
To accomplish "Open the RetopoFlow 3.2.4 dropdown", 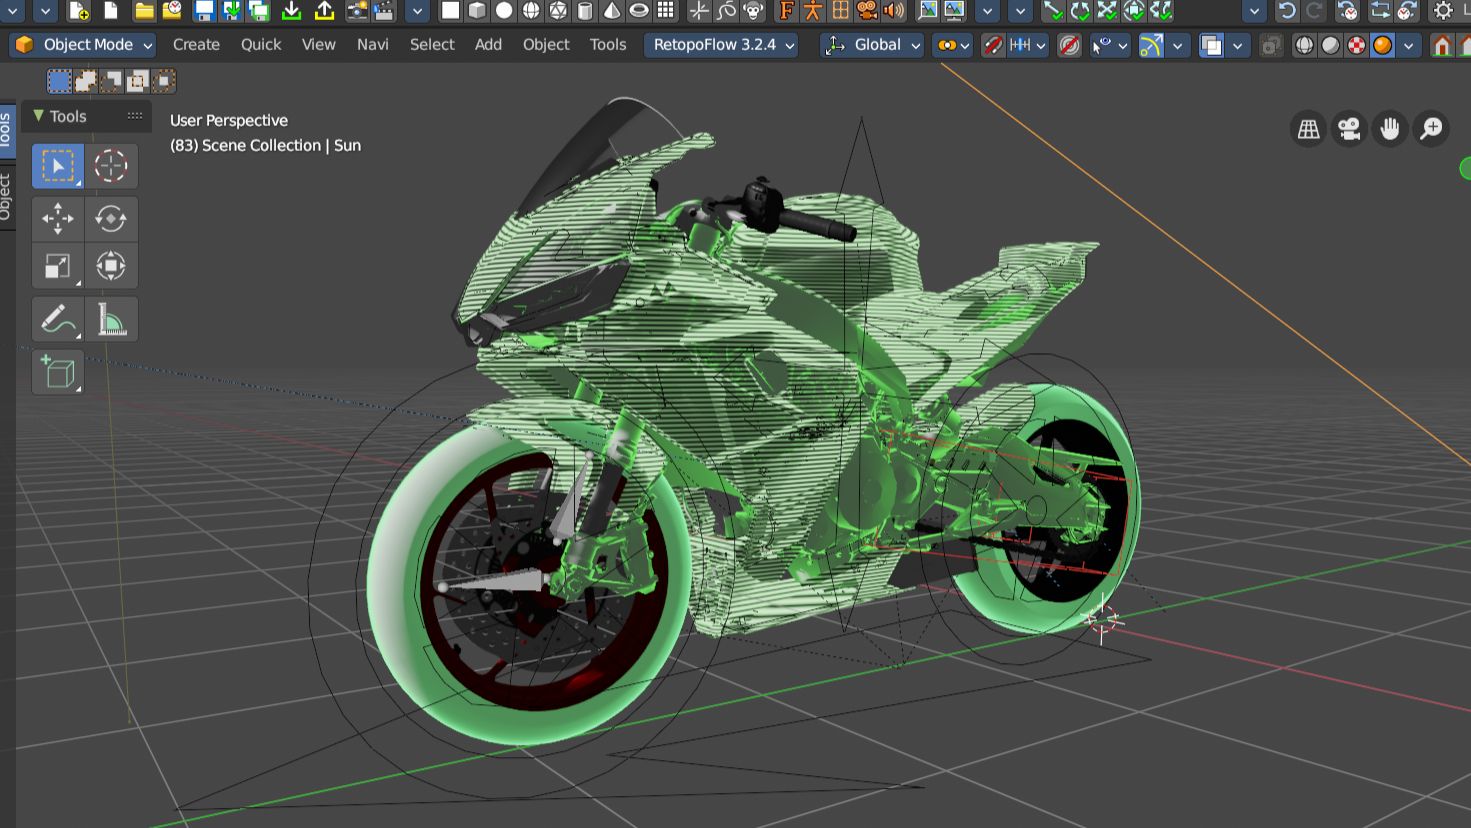I will 720,45.
